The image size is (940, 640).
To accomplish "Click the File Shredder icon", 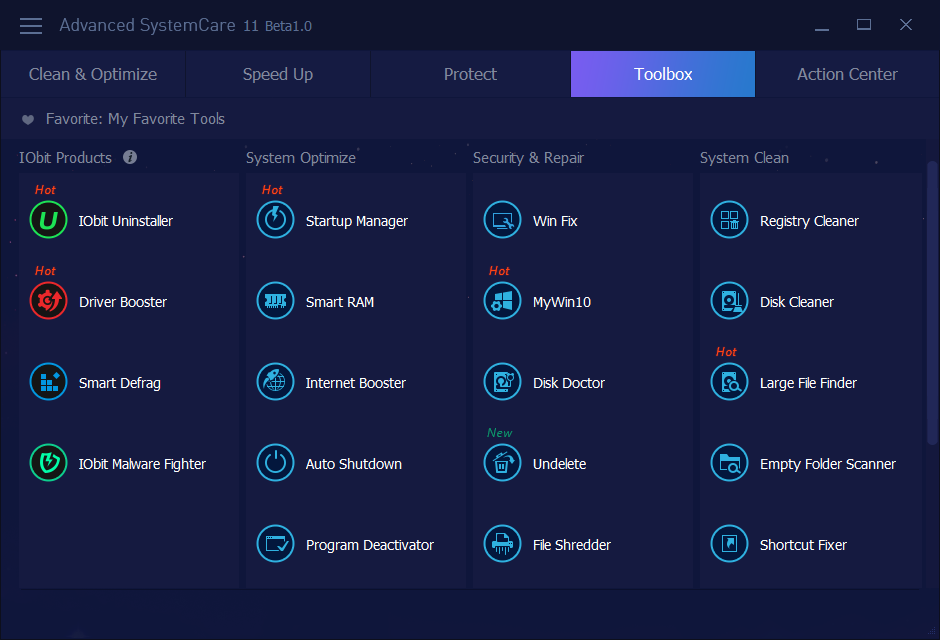I will tap(502, 545).
